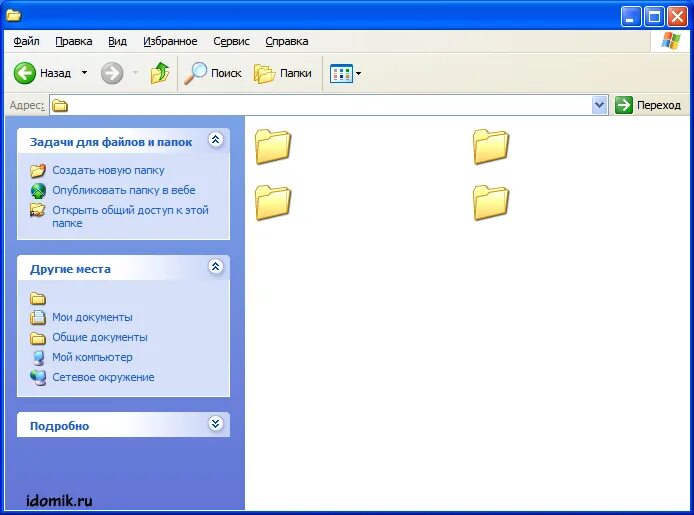Select the bottom-left folder in file area
Viewport: 694px width, 515px height.
point(273,202)
